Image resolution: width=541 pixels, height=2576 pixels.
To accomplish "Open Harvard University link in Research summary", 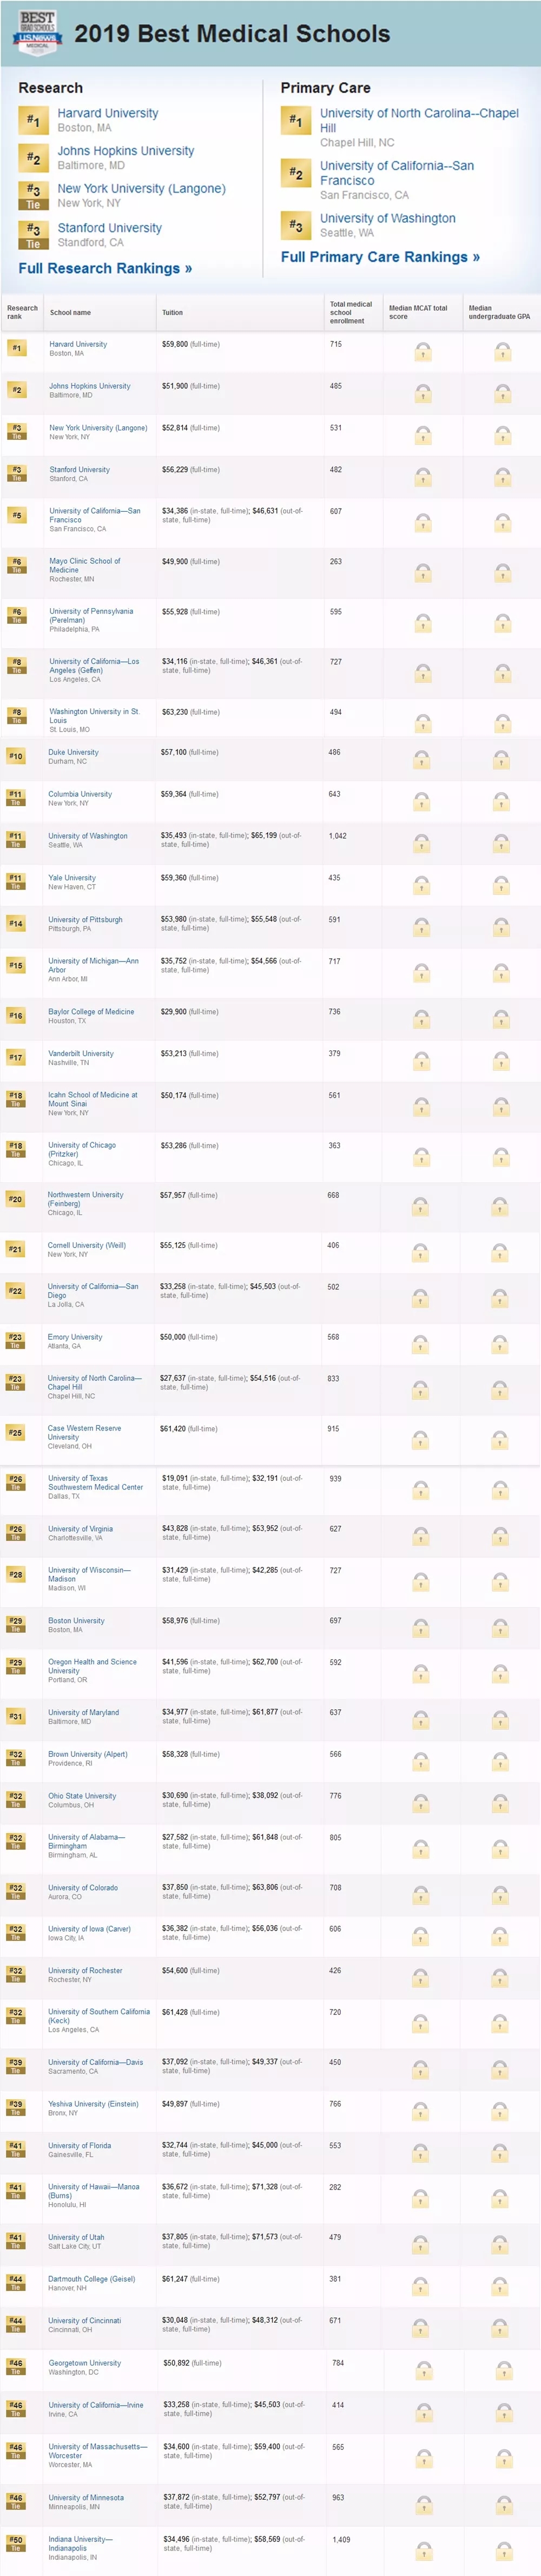I will pos(108,113).
